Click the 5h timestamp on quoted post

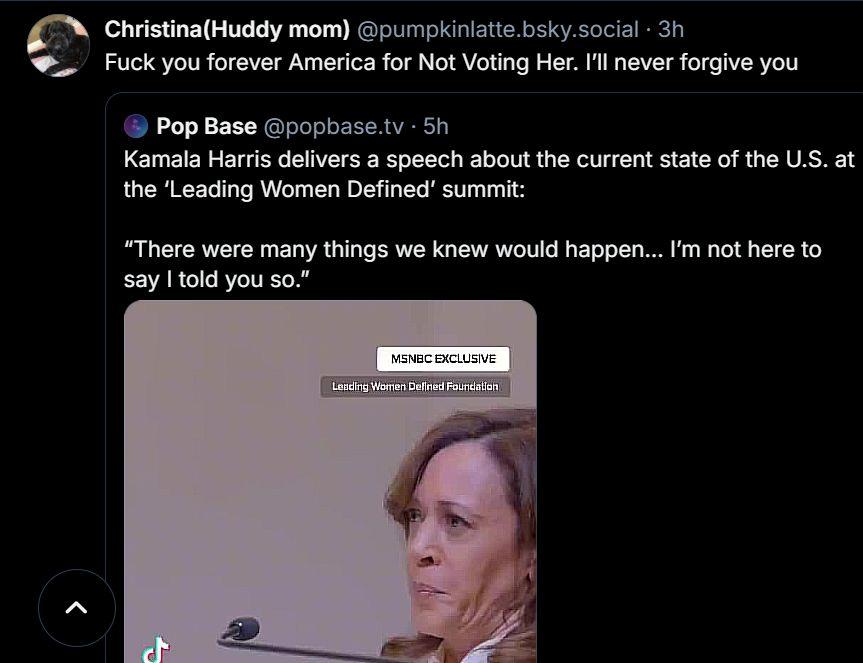point(435,127)
